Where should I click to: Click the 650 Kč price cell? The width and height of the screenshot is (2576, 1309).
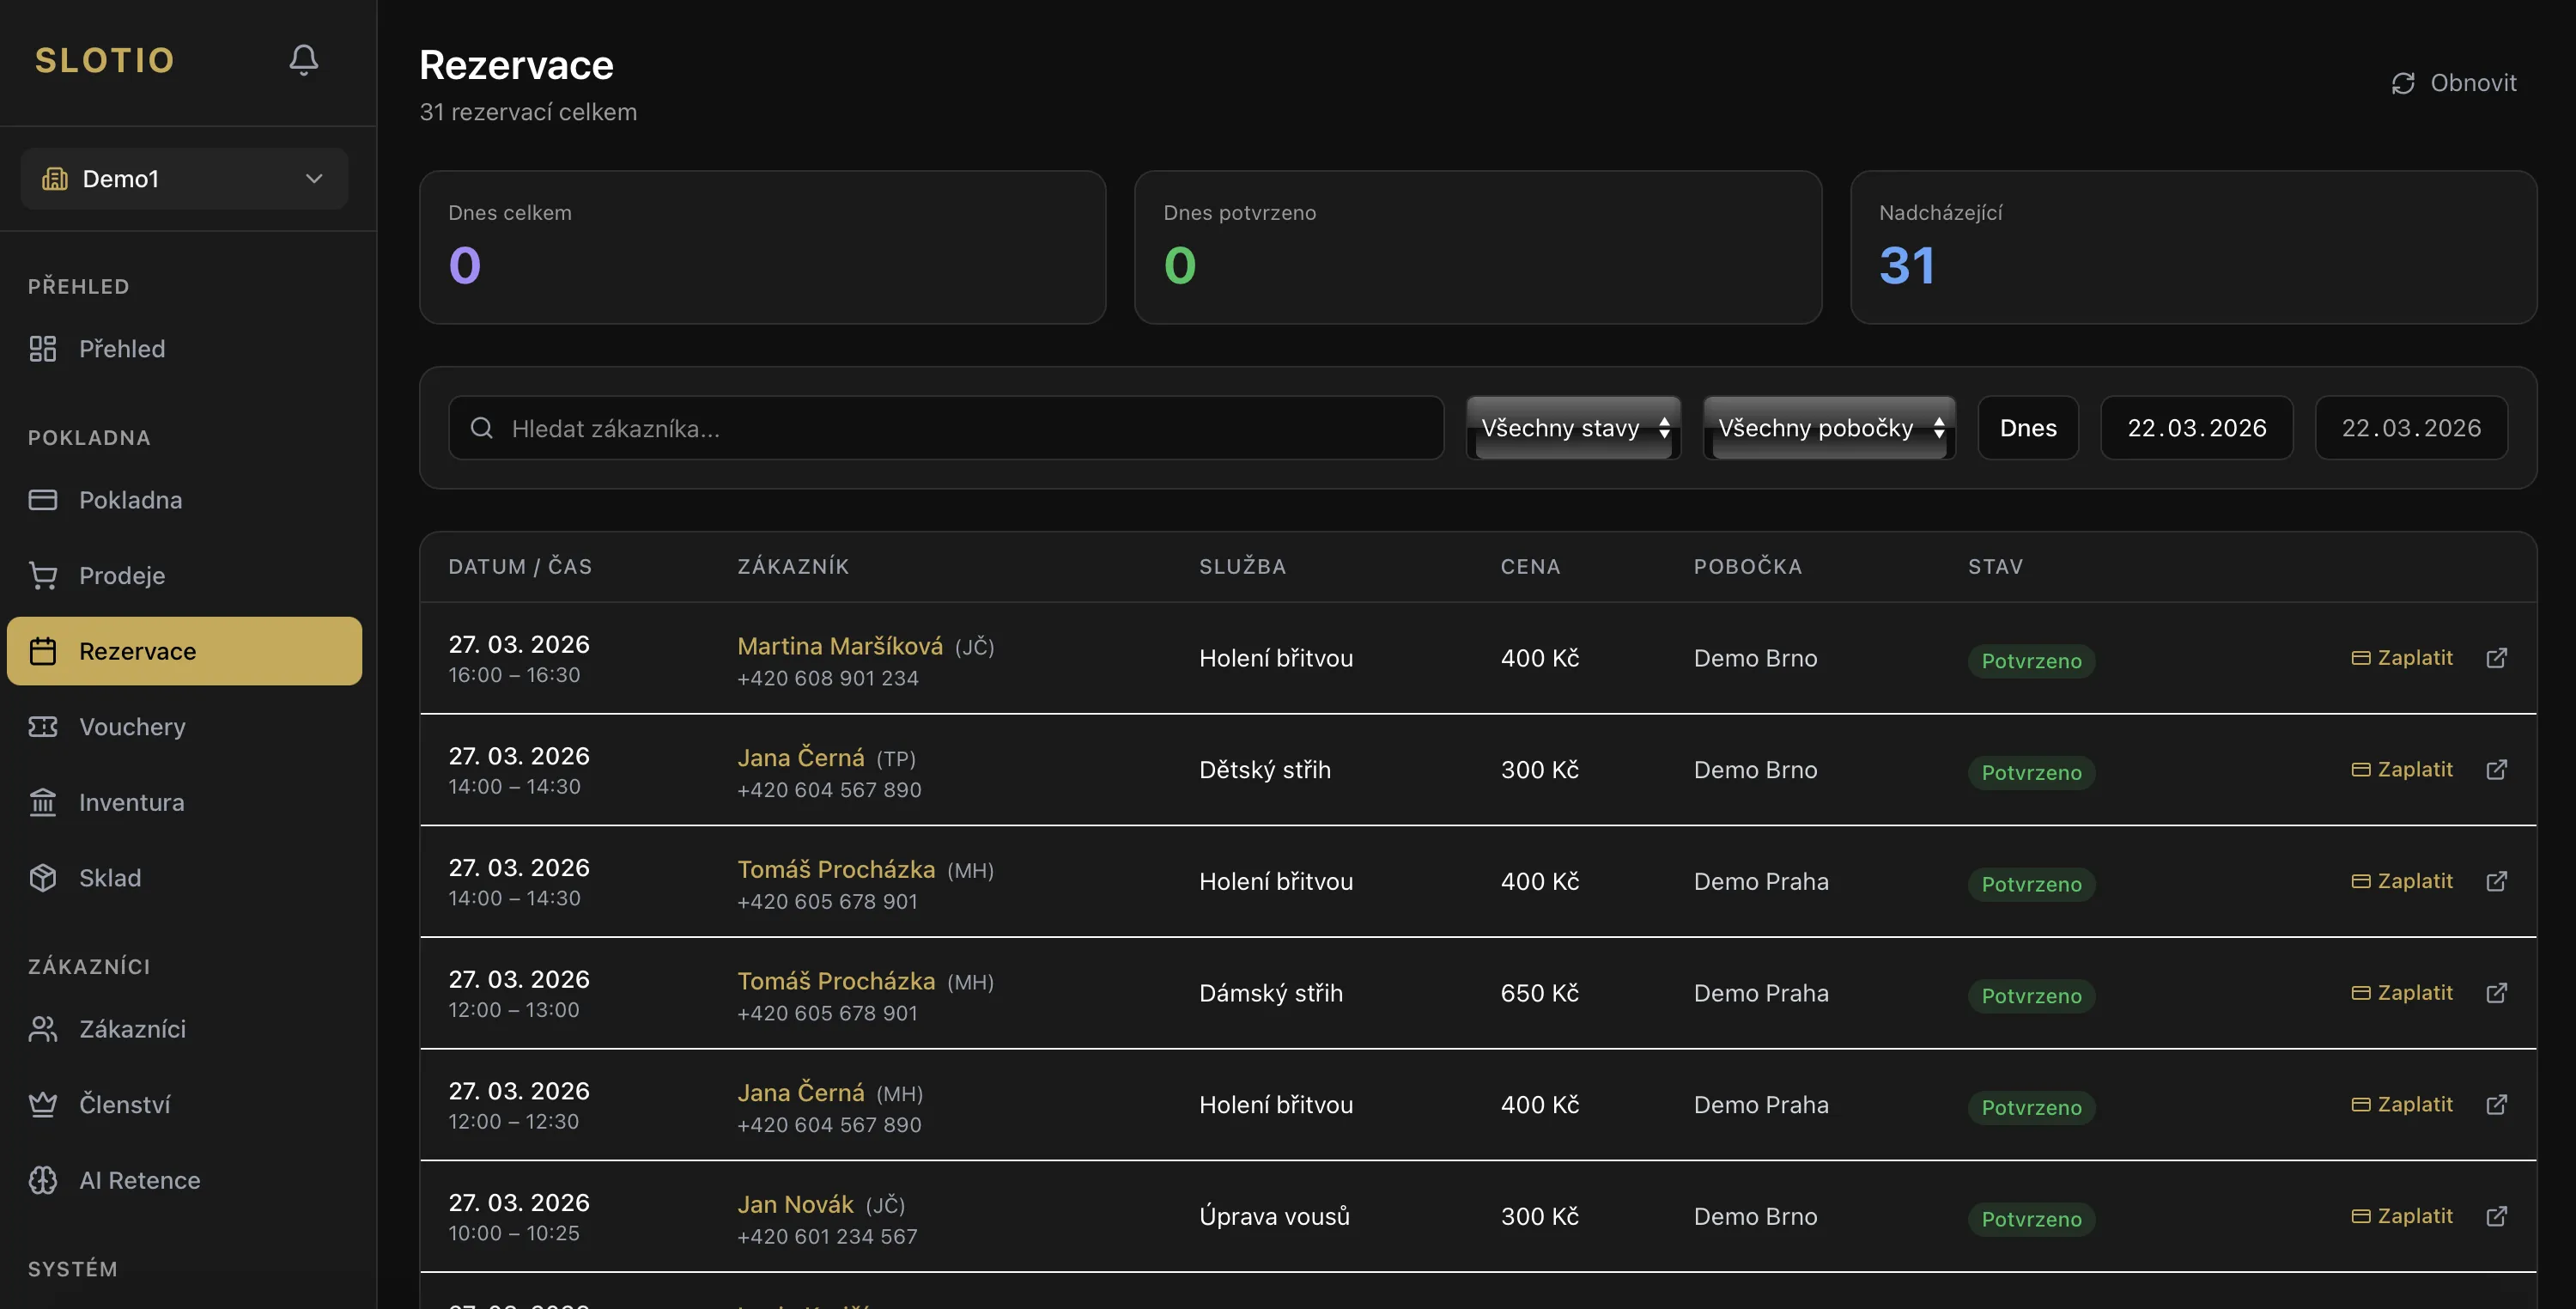[x=1539, y=993]
